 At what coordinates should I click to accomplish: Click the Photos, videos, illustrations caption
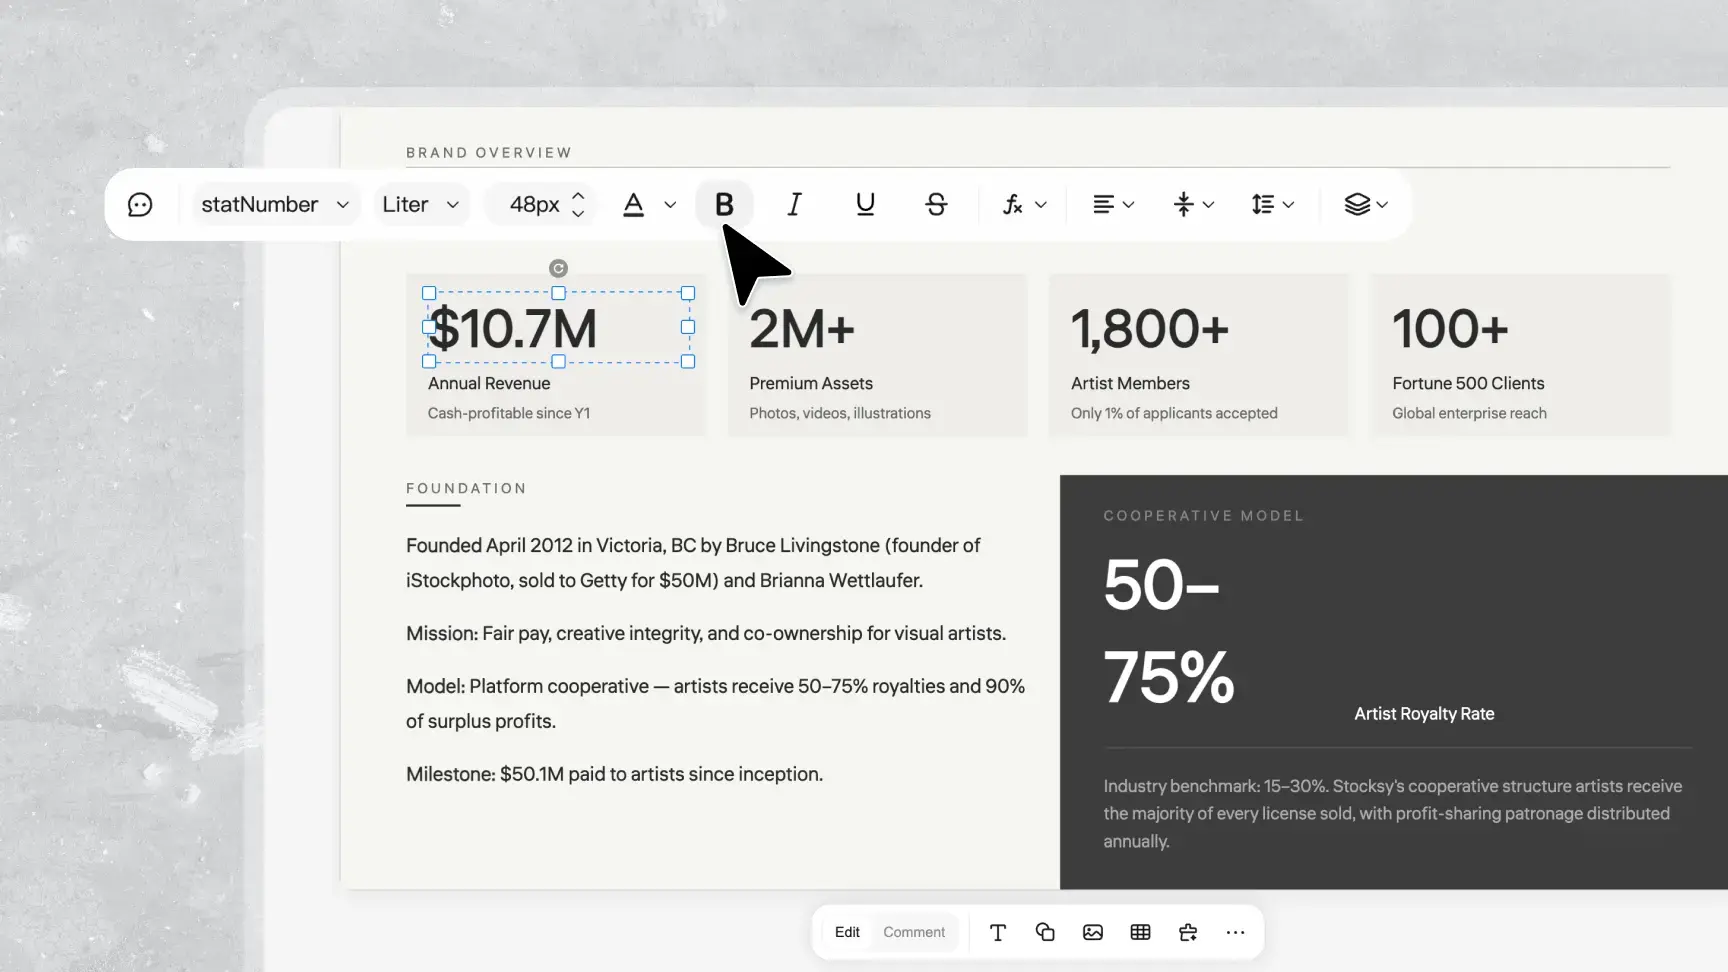(x=840, y=413)
